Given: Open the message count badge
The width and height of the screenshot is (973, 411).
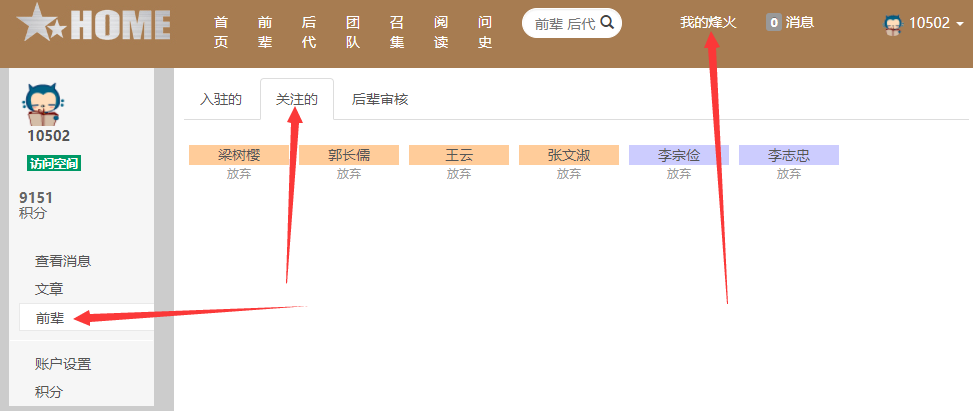Looking at the screenshot, I should [x=773, y=22].
